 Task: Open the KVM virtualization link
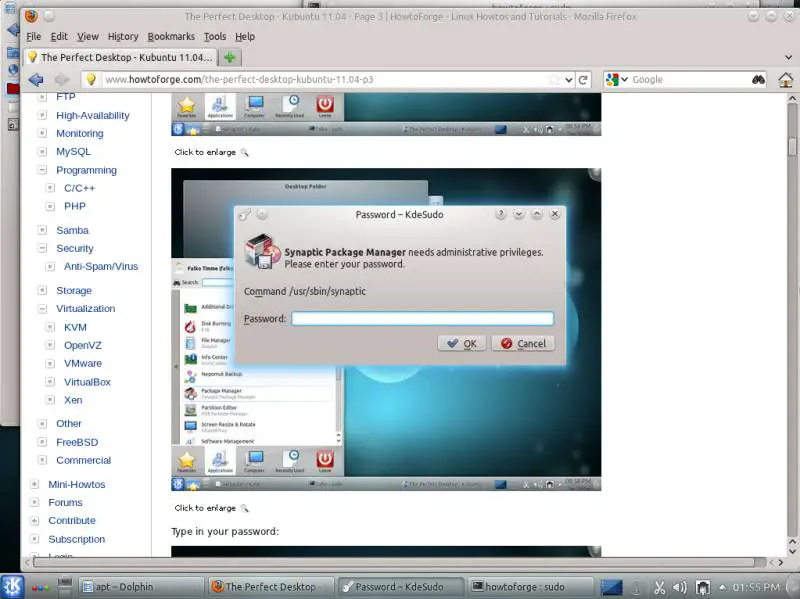click(x=76, y=327)
